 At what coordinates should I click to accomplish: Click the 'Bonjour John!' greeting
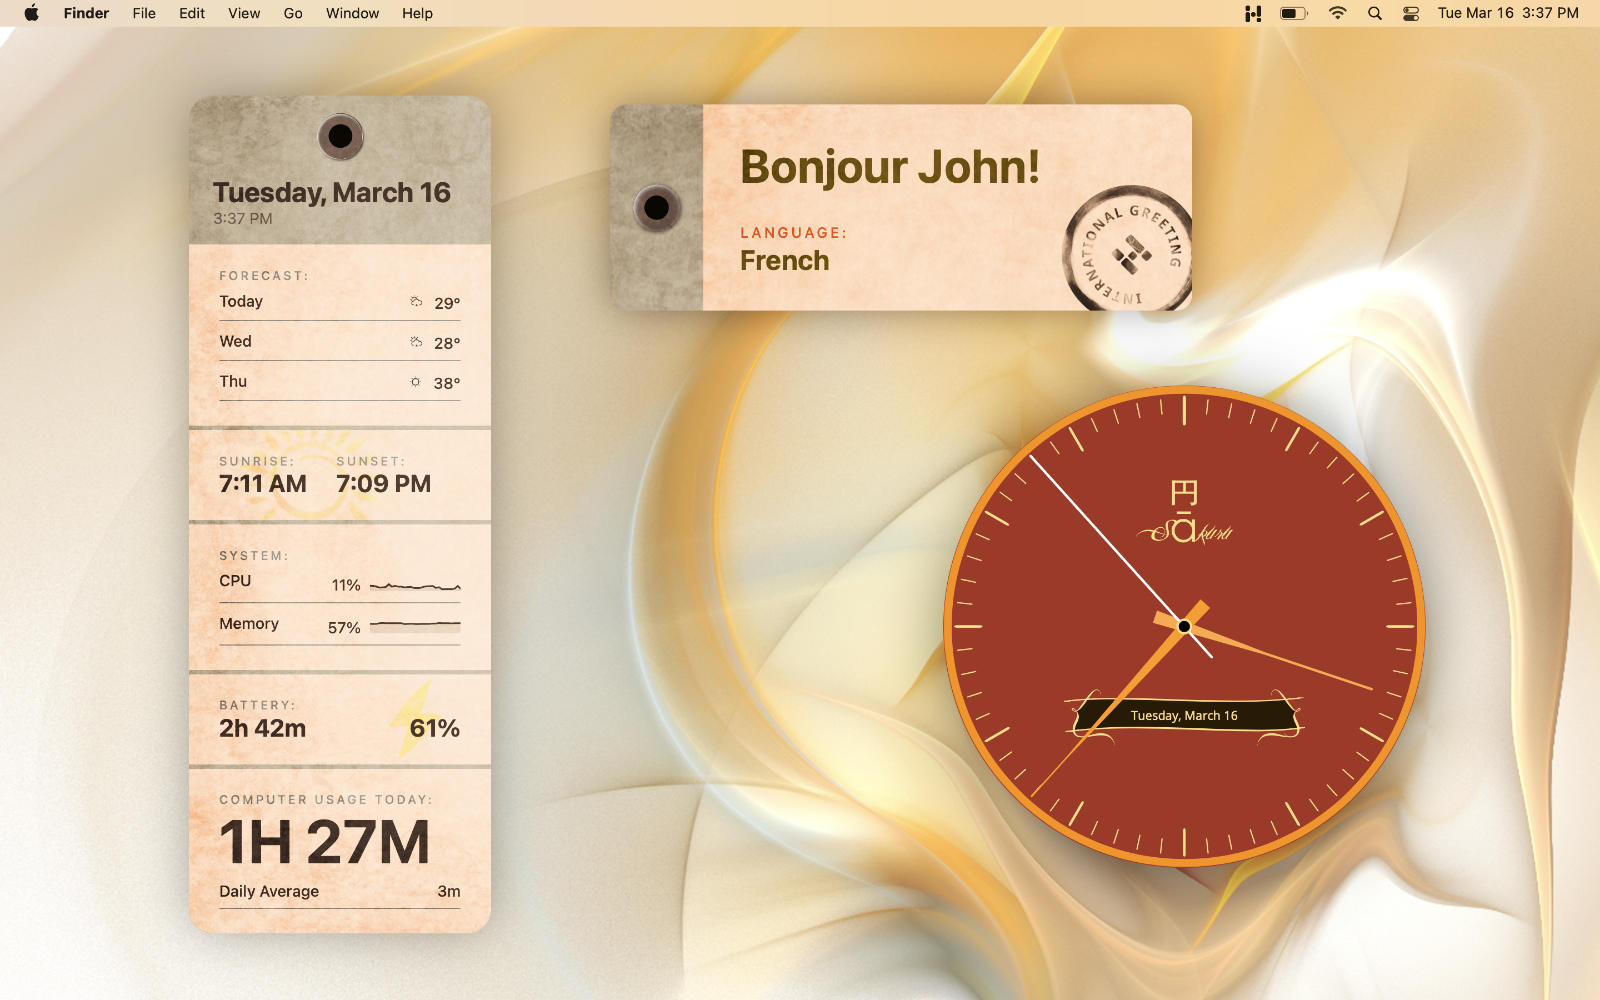coord(890,167)
